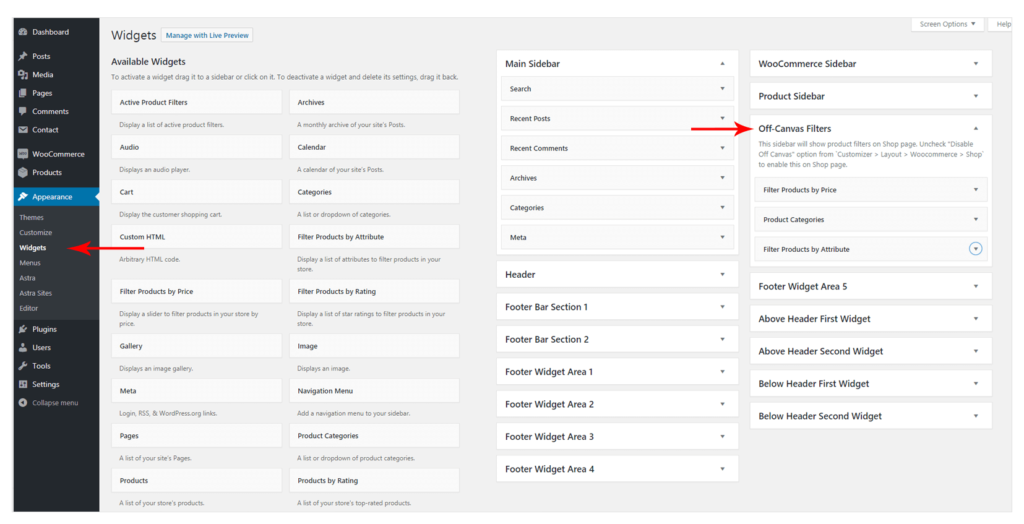Image resolution: width=1024 pixels, height=524 pixels.
Task: Click the Contact envelope icon
Action: click(x=23, y=129)
